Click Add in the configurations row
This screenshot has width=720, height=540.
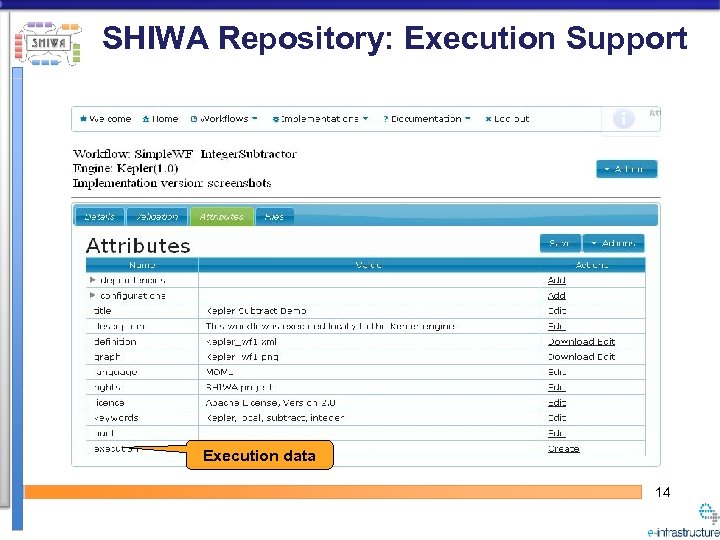557,296
